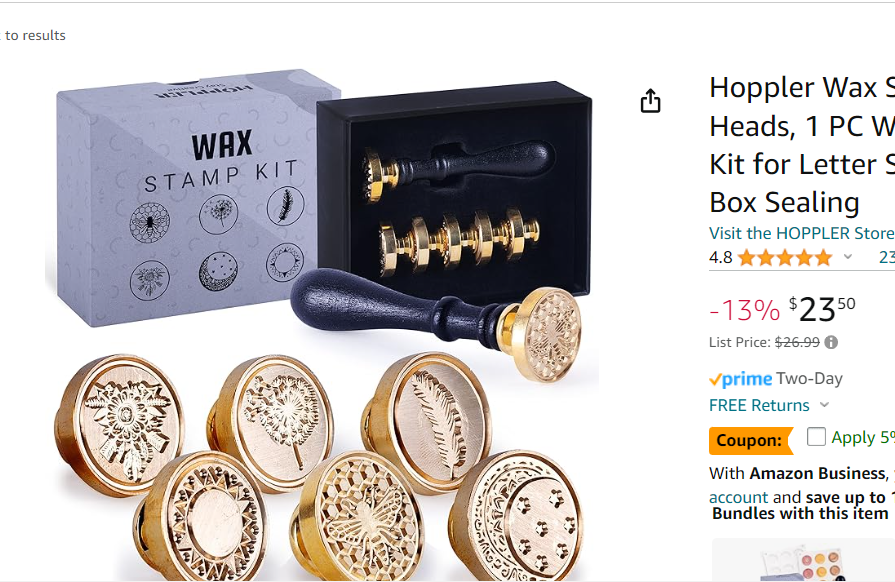895x582 pixels.
Task: Open the FREE Returns link
Action: point(759,405)
